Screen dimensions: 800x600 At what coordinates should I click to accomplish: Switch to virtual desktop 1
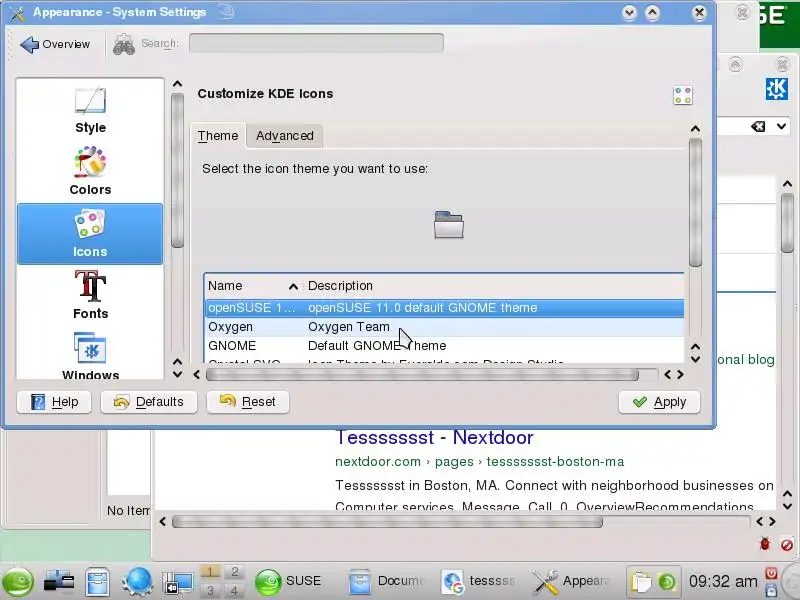(210, 572)
